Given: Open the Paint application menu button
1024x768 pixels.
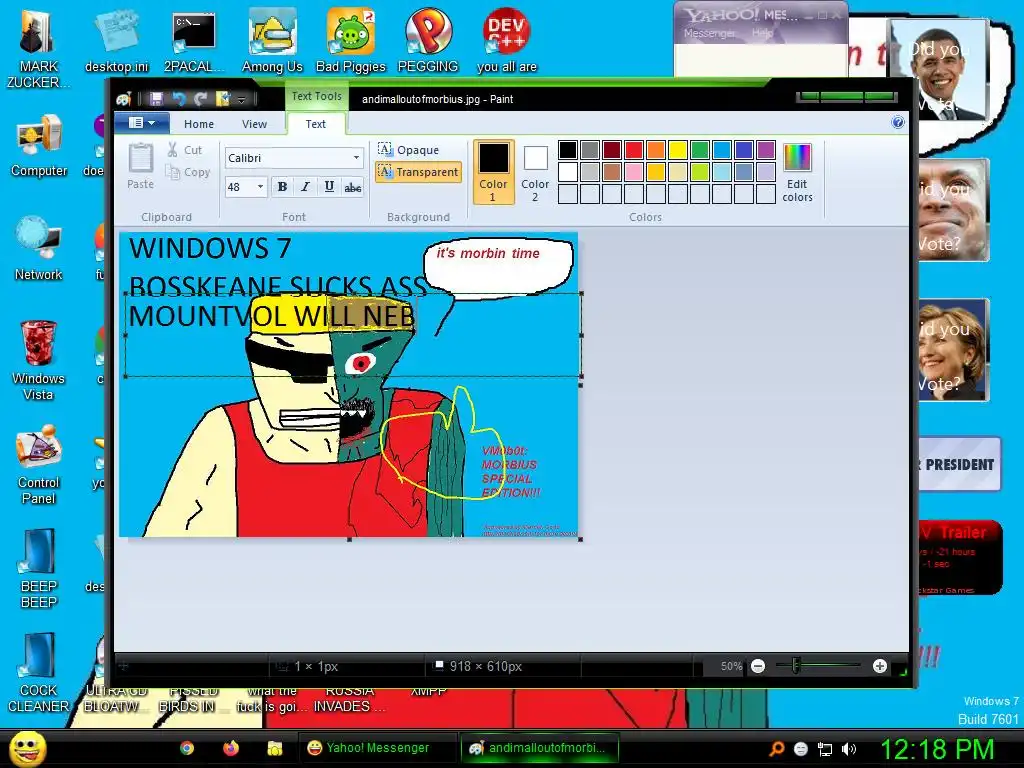Looking at the screenshot, I should coord(142,123).
